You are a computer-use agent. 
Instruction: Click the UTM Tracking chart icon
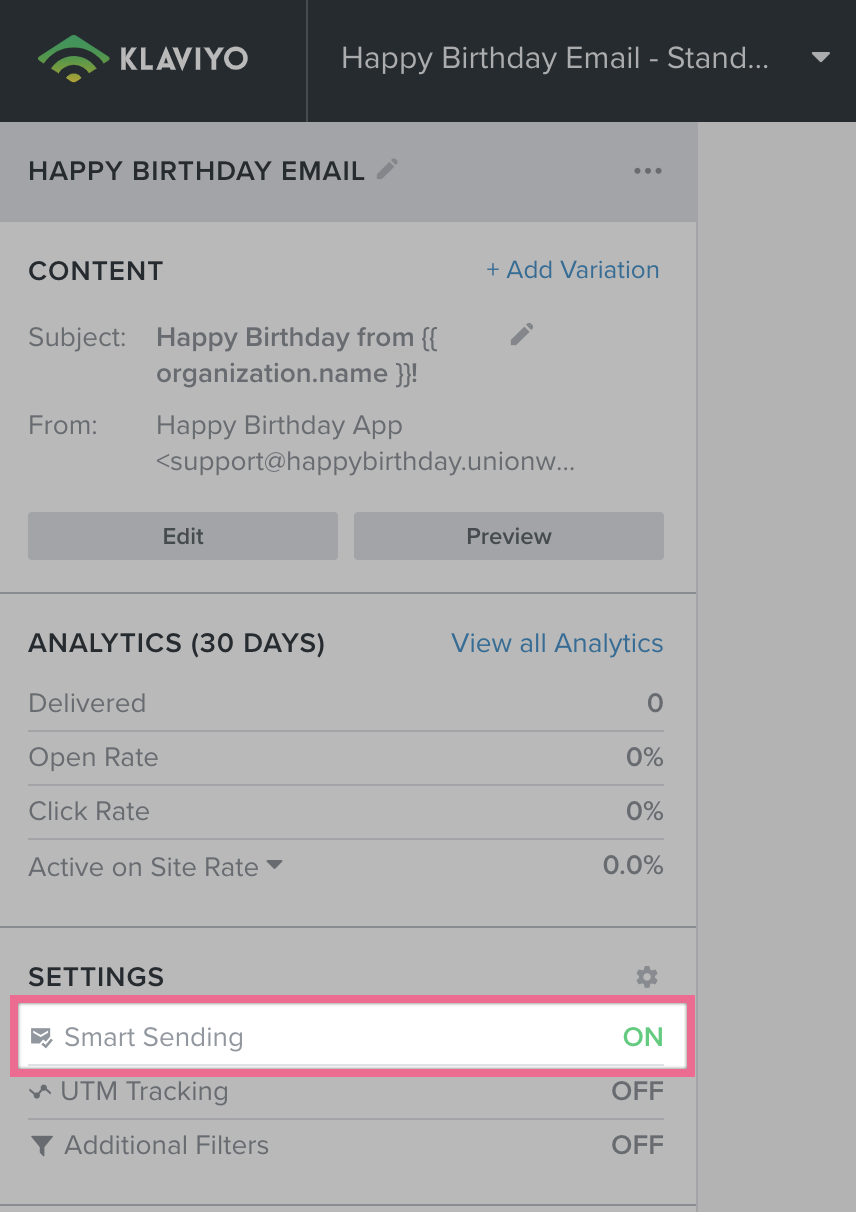pos(40,1092)
